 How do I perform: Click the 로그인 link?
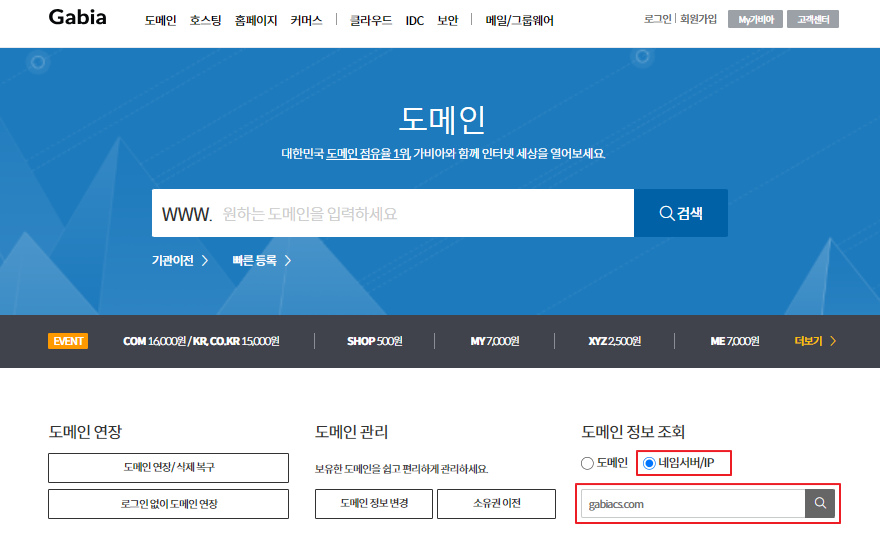[x=658, y=19]
